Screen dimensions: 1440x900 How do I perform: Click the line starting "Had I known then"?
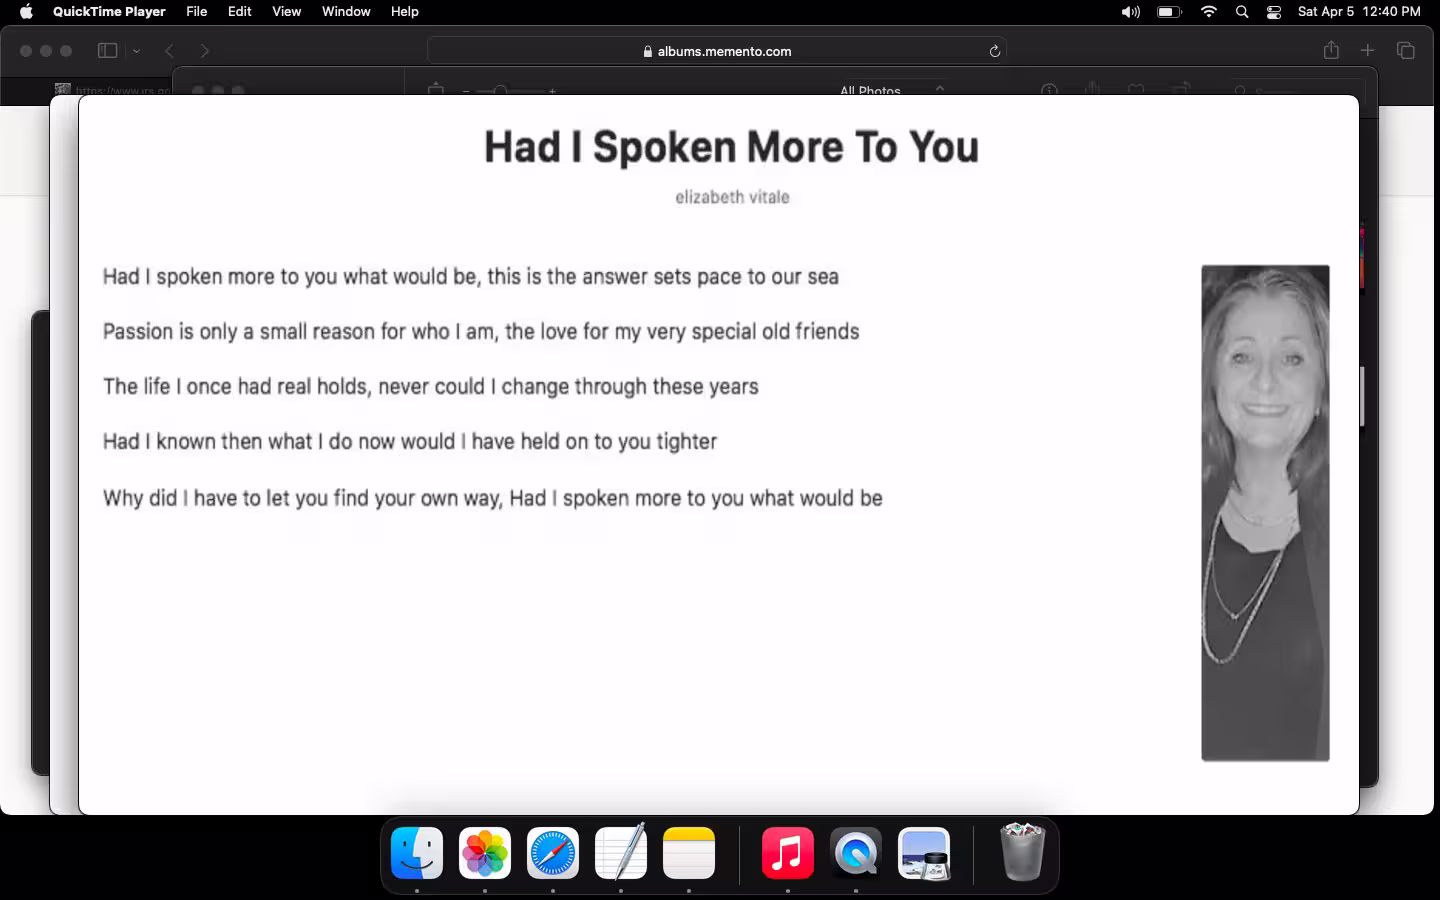pyautogui.click(x=410, y=442)
